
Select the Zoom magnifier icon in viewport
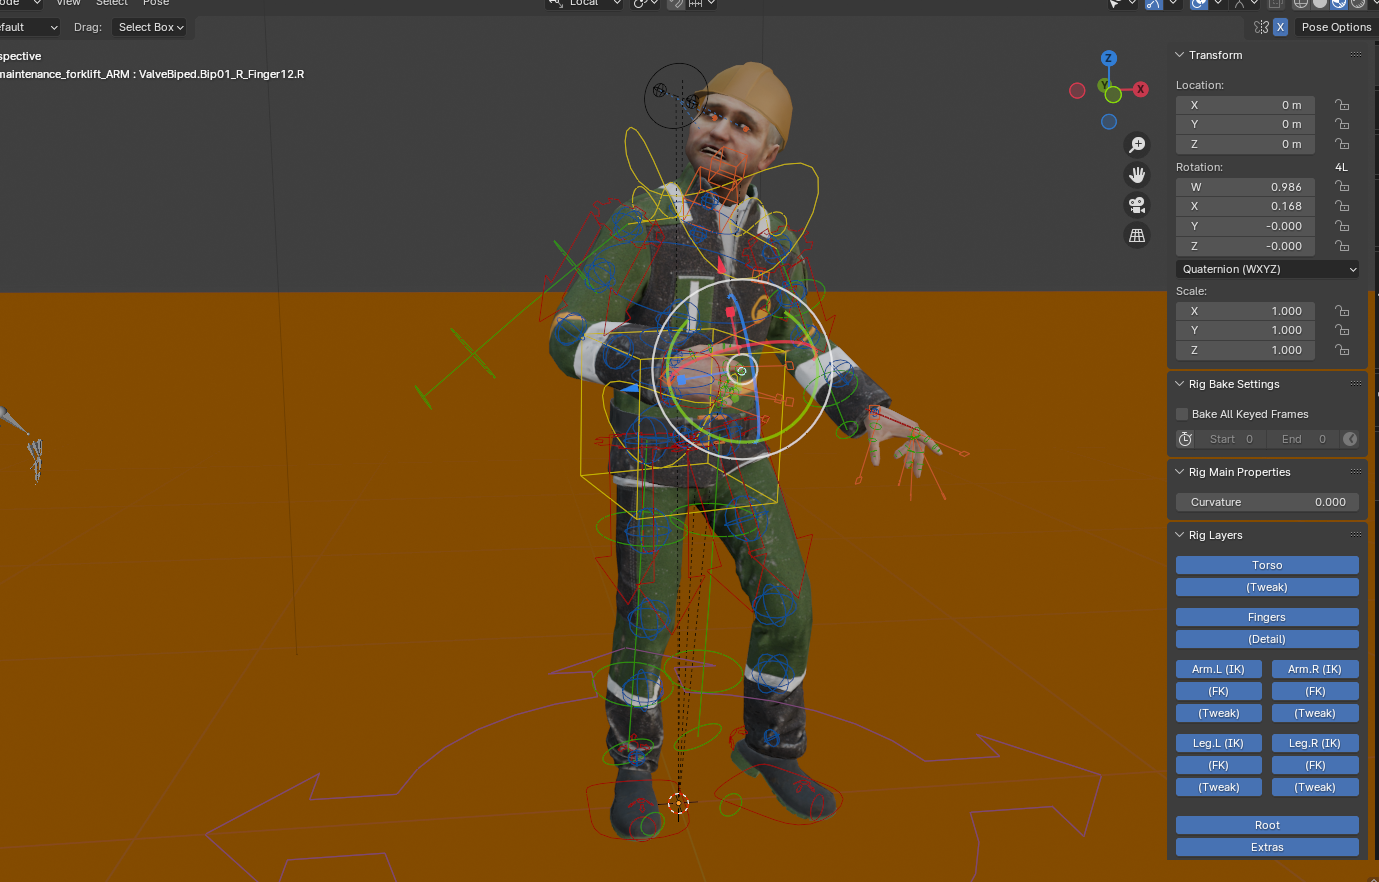[1137, 144]
